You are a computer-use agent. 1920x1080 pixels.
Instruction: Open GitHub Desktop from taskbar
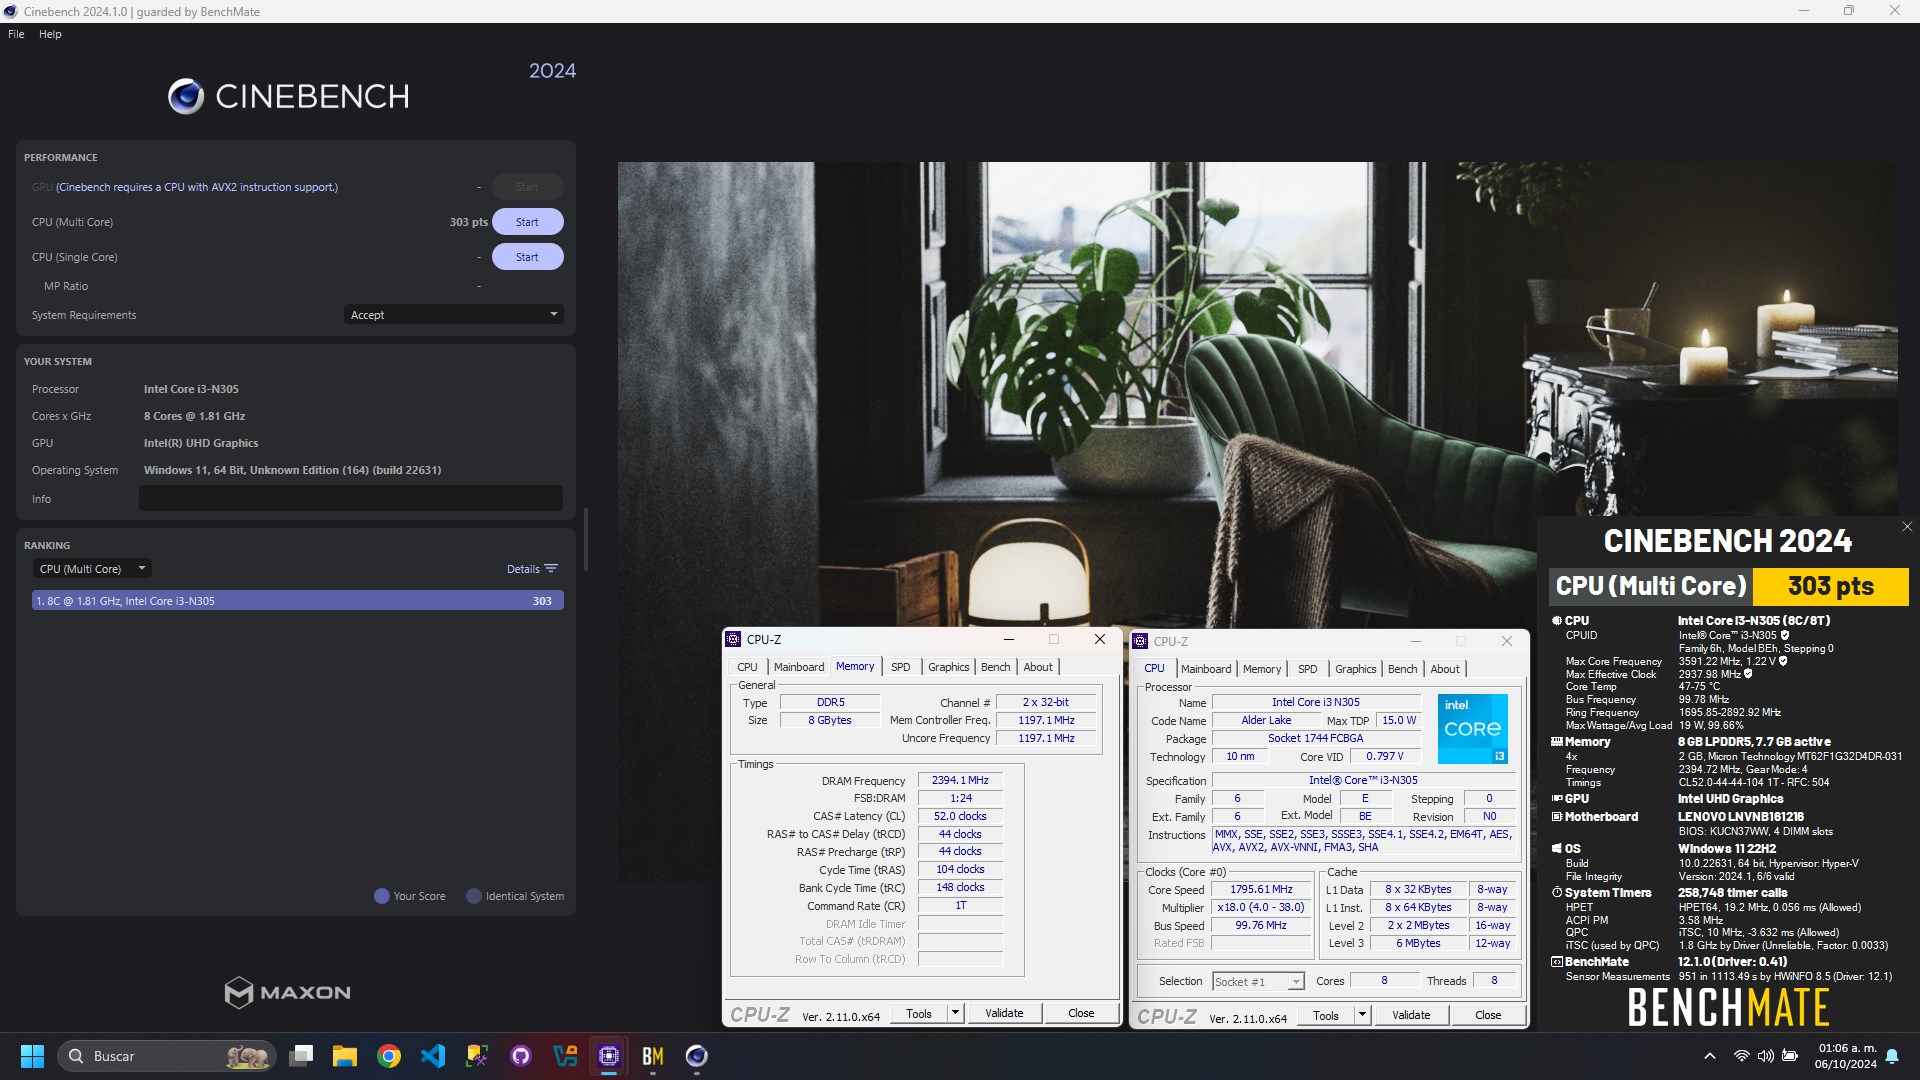521,1056
